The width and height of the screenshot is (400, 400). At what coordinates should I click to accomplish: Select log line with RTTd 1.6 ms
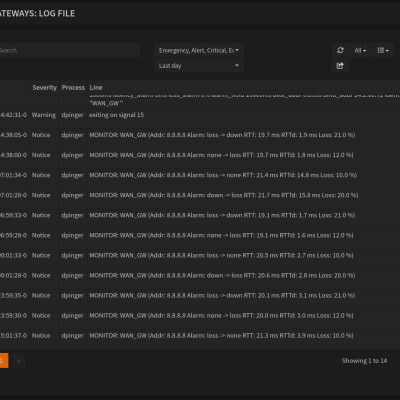point(221,235)
